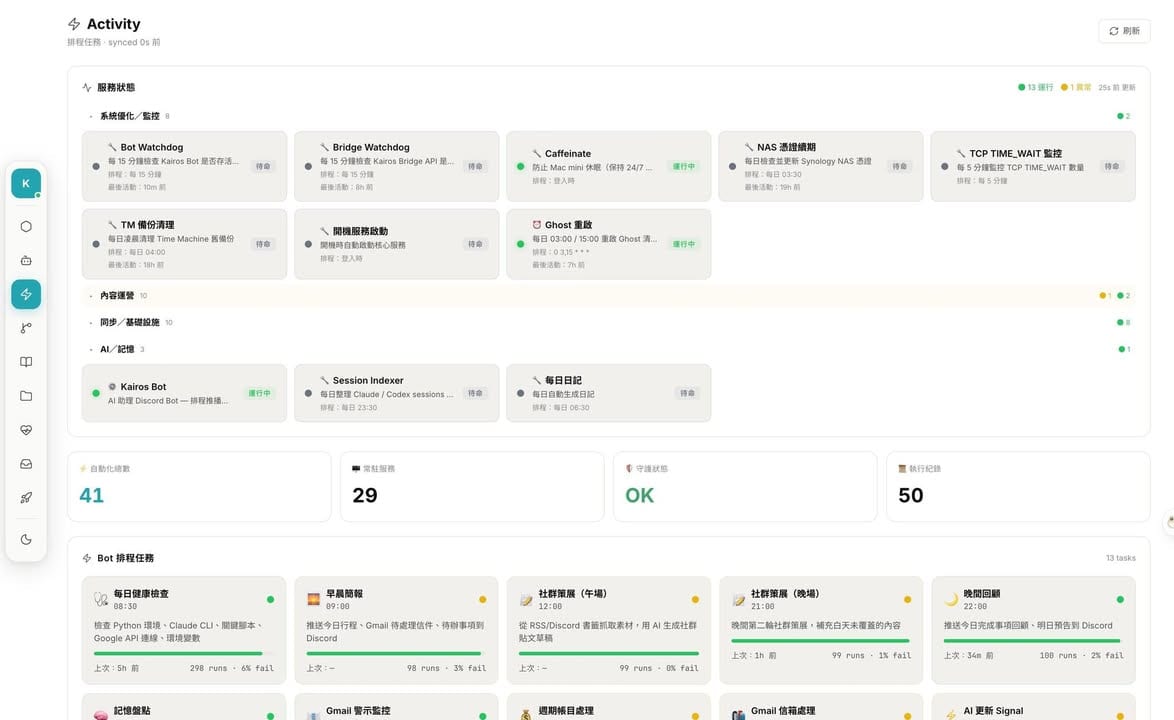Open the bot icon in the sidebar
Viewport: 1174px width, 720px height.
[x=26, y=260]
